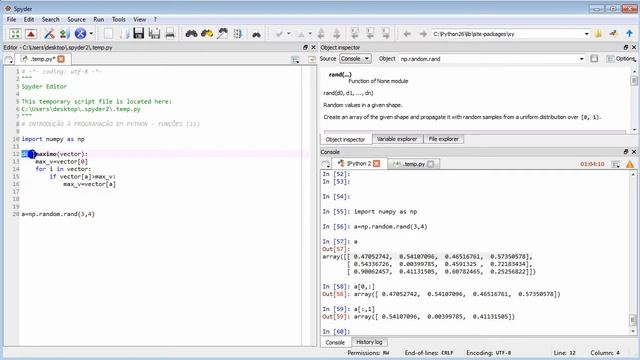Image resolution: width=640 pixels, height=360 pixels.
Task: Click the orange warning triangle in Console
Action: (630, 164)
